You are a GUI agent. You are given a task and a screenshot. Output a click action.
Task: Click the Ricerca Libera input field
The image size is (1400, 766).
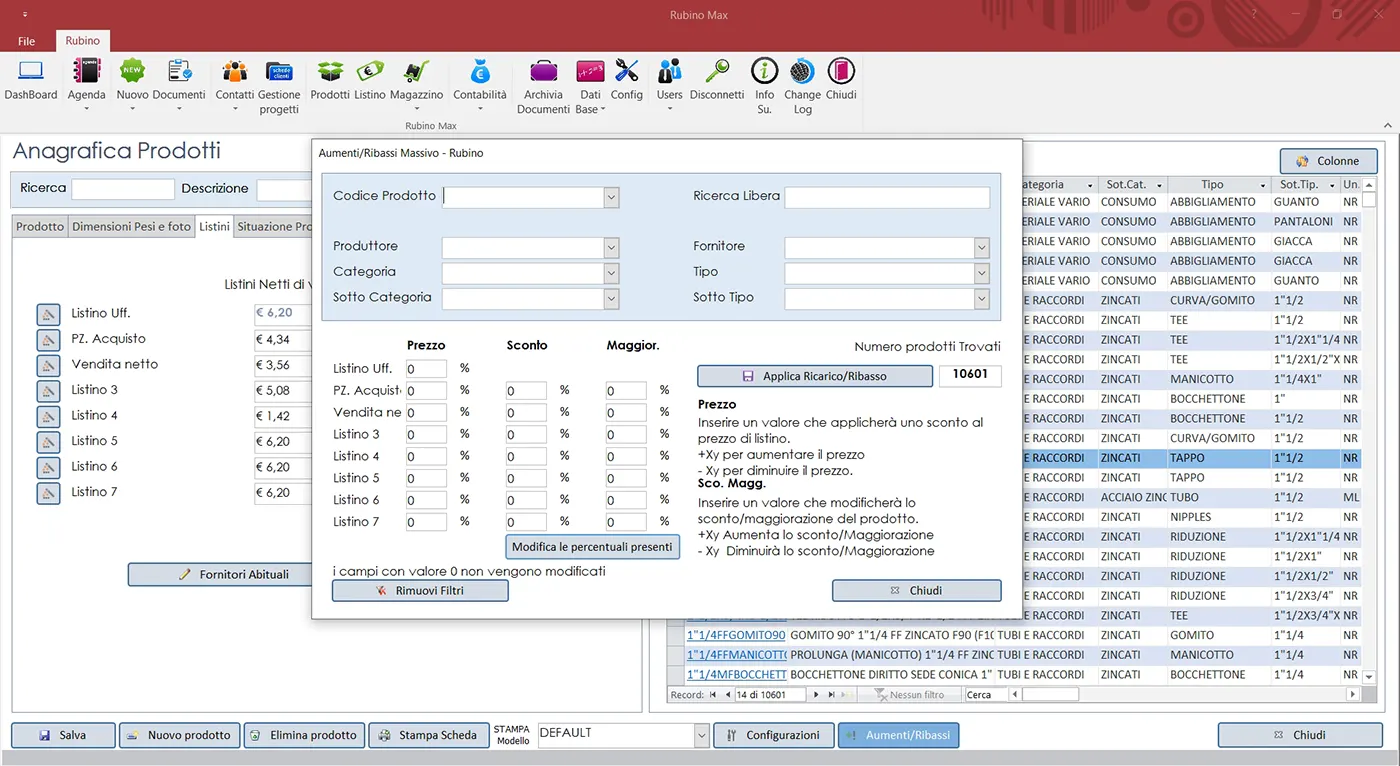coord(887,198)
